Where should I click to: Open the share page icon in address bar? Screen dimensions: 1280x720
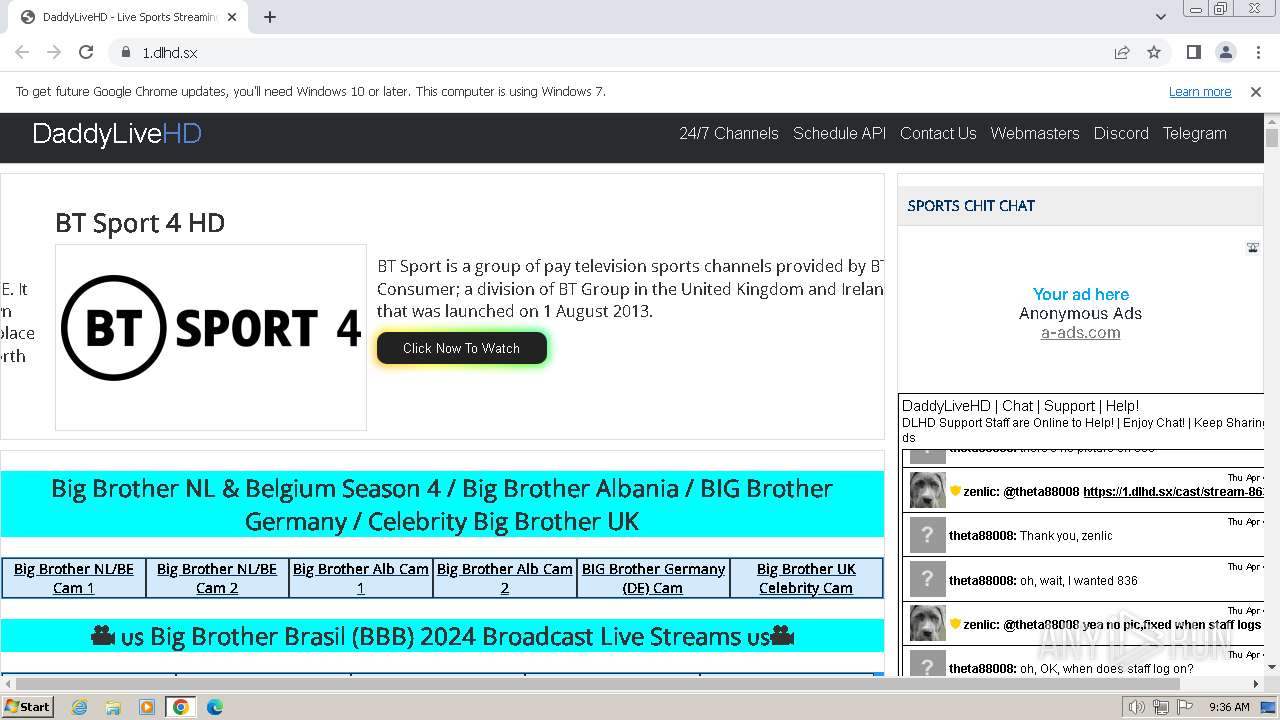pos(1122,52)
